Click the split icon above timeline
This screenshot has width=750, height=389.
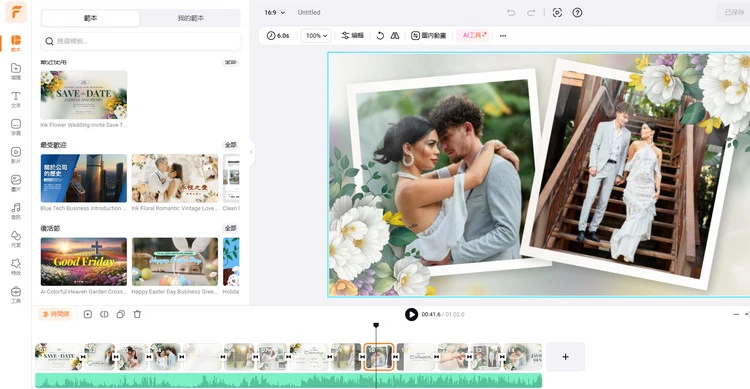click(x=104, y=314)
